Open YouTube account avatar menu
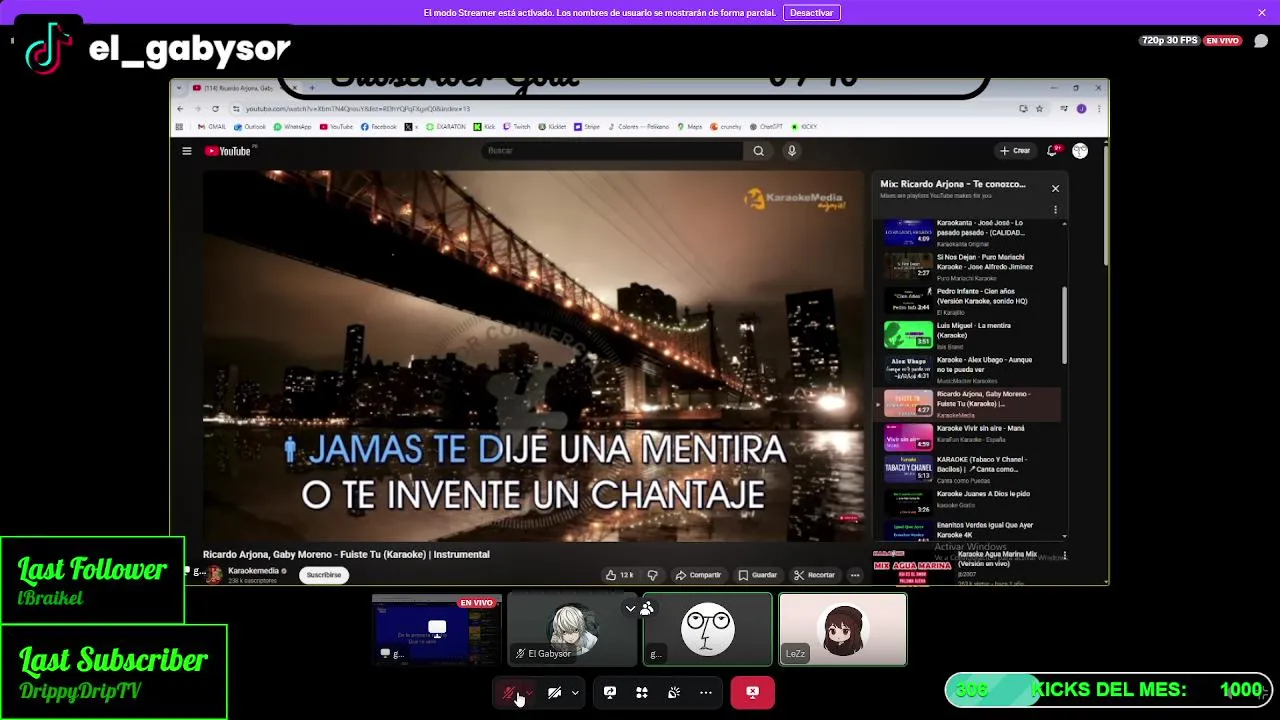The image size is (1280, 720). [1080, 151]
